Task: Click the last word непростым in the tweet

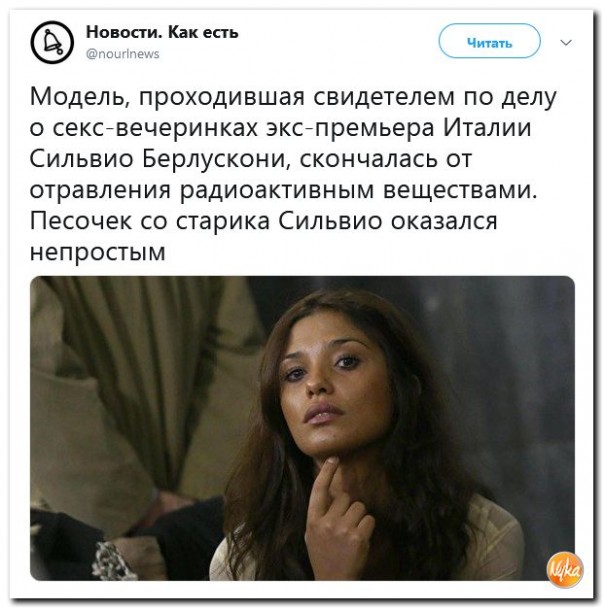Action: coord(98,253)
